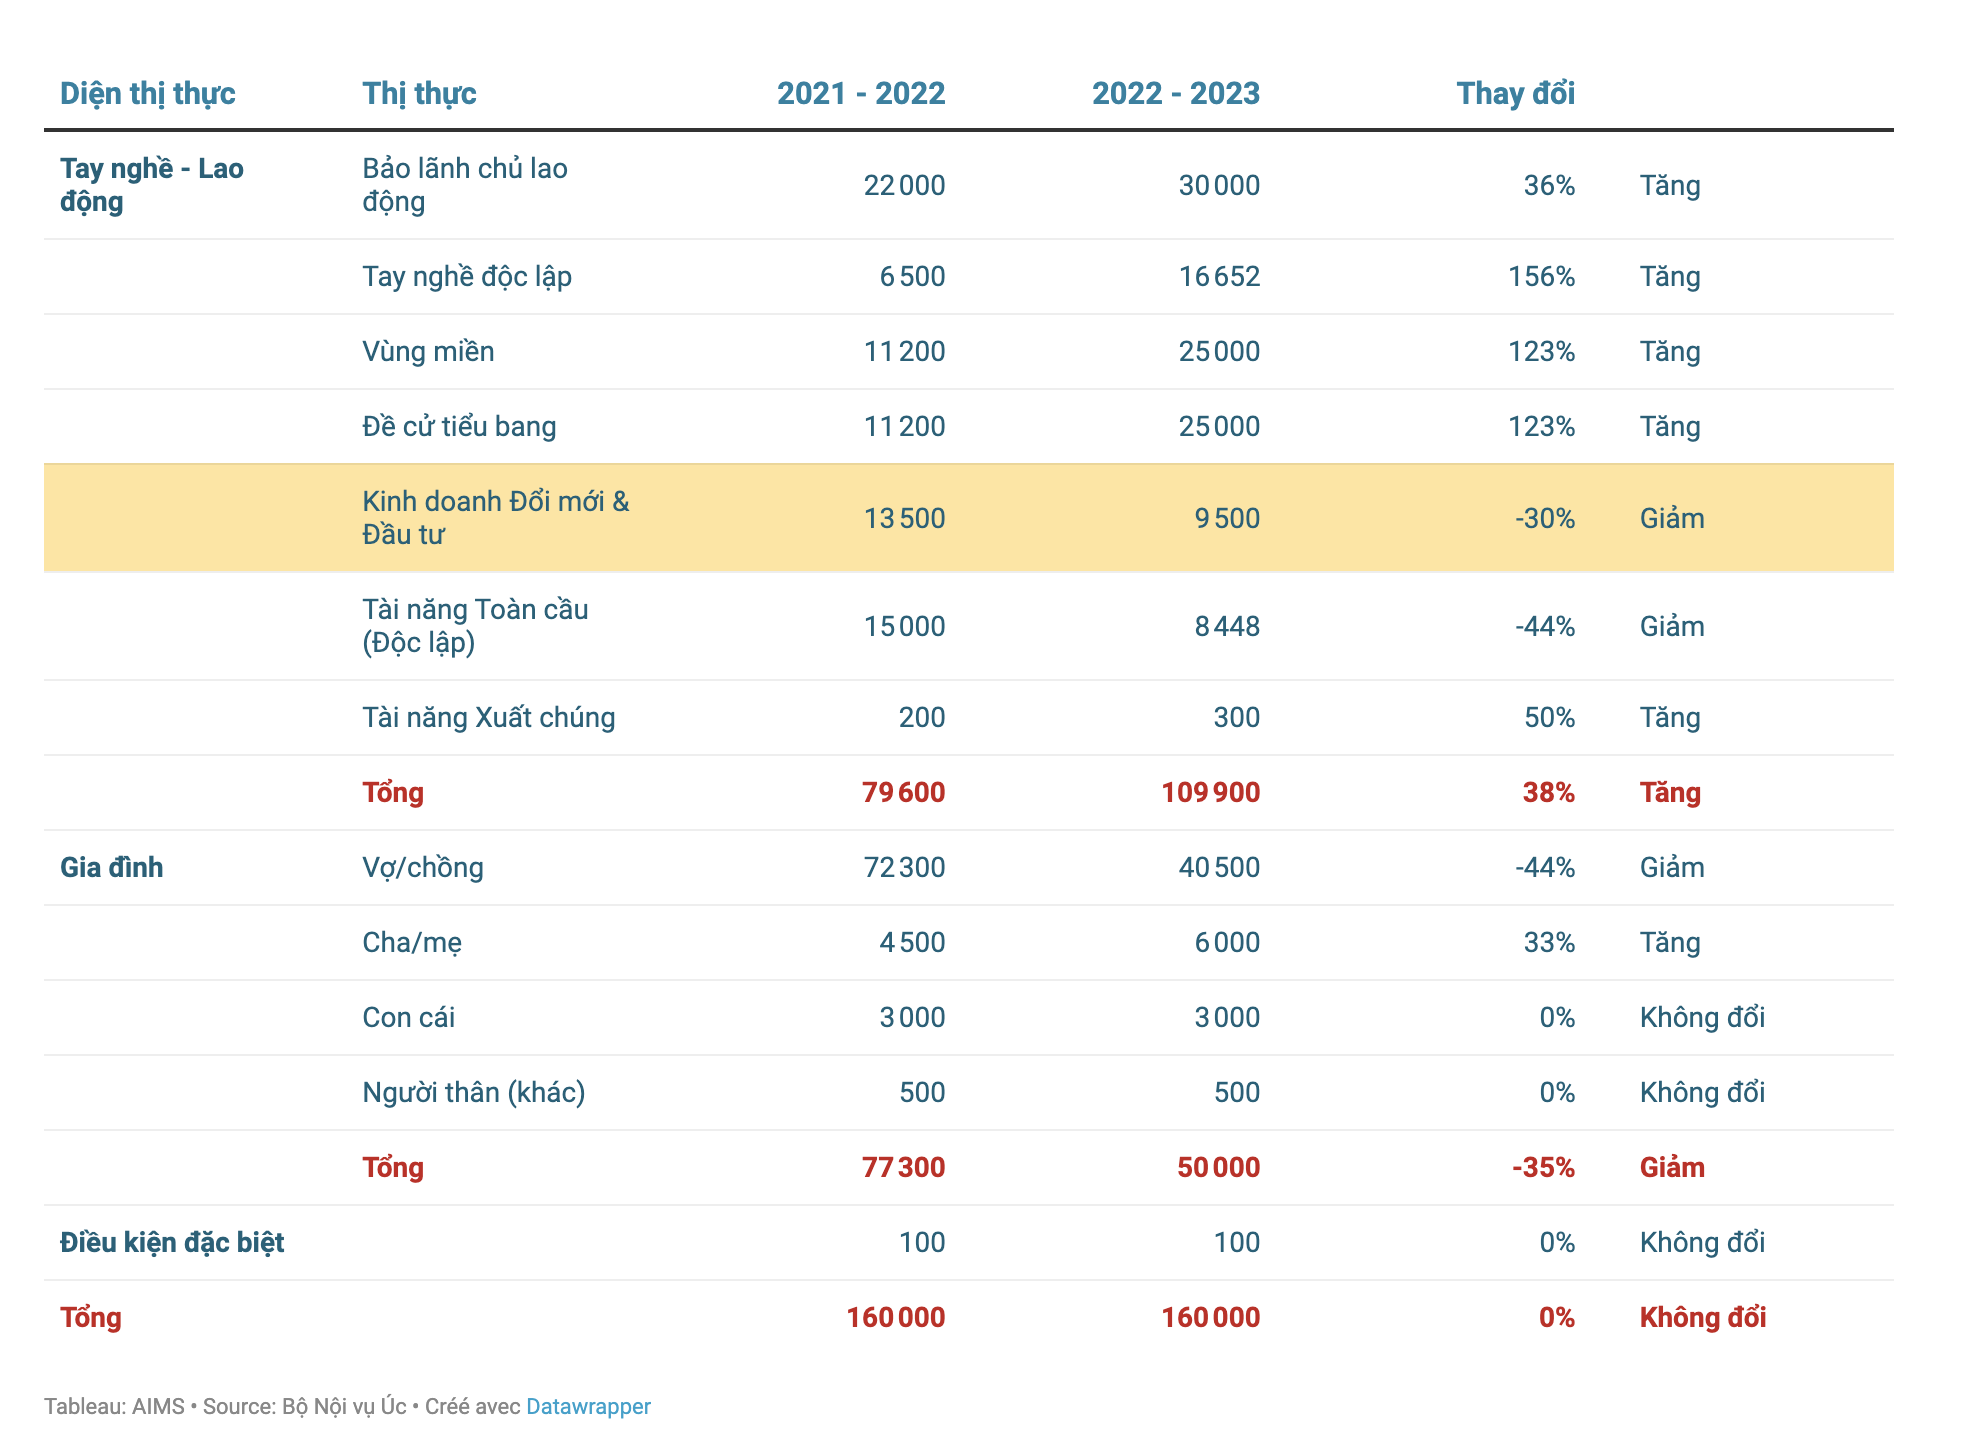Image resolution: width=1974 pixels, height=1444 pixels.
Task: Click the 156% change value
Action: [1541, 276]
